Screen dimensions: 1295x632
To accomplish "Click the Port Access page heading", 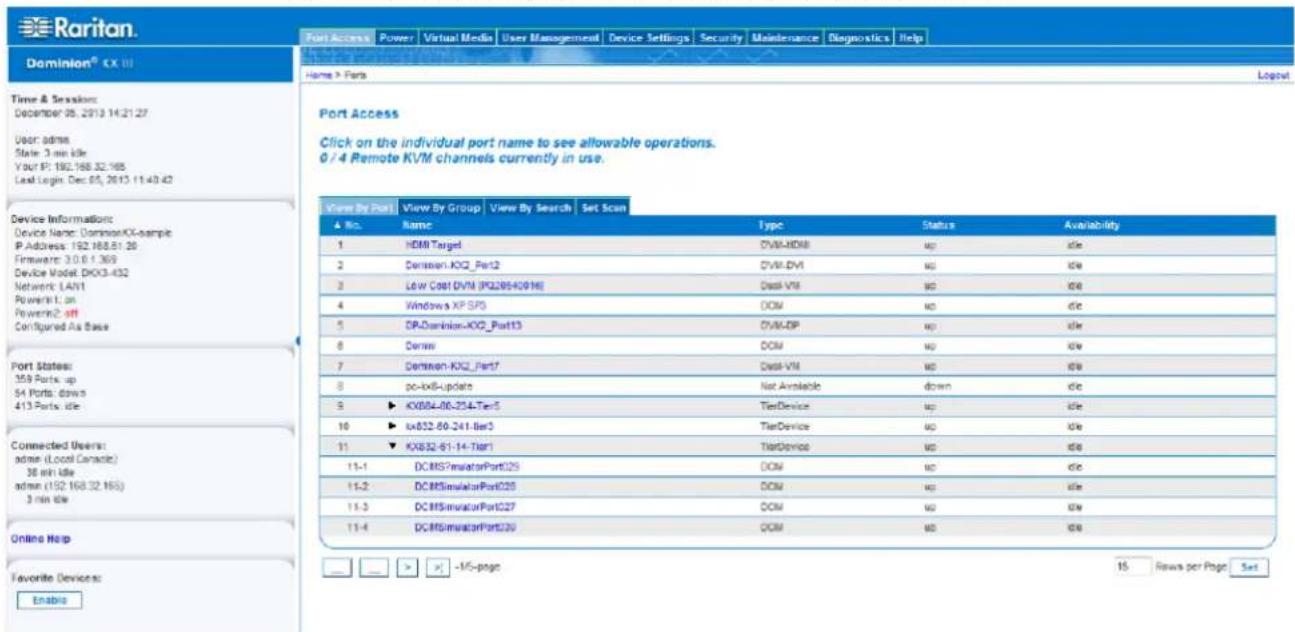I will click(x=358, y=115).
